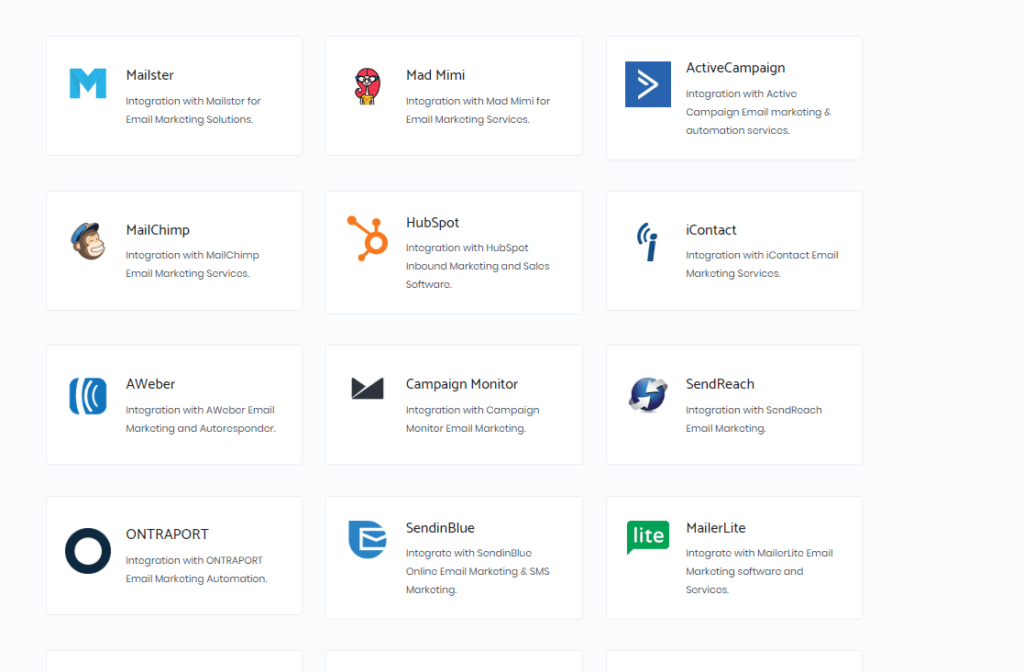Click the SendinBlue envelope logo

[368, 539]
